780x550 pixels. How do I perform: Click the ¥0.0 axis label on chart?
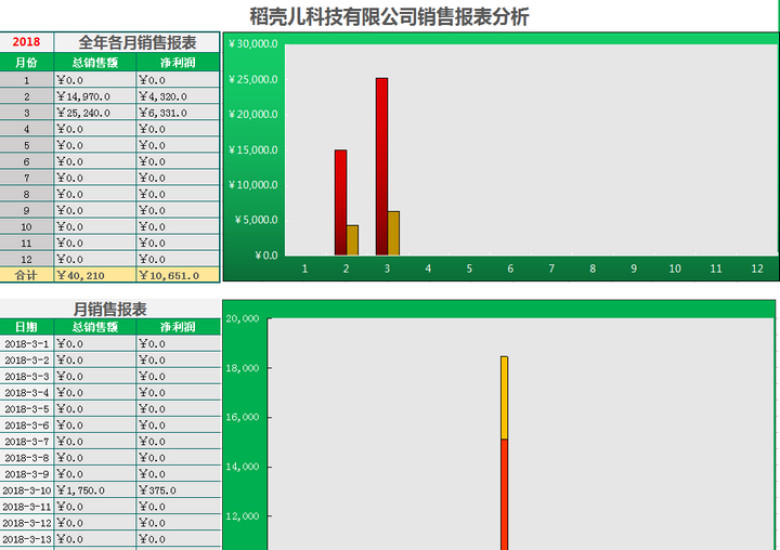pyautogui.click(x=266, y=255)
